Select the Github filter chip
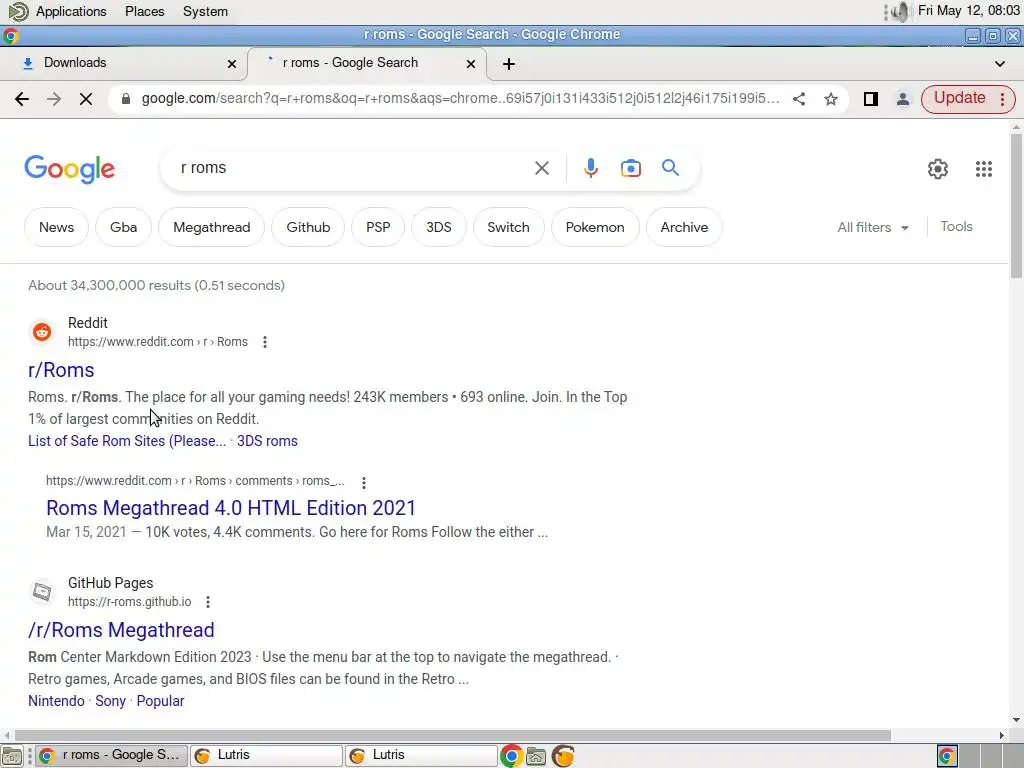 click(x=308, y=227)
